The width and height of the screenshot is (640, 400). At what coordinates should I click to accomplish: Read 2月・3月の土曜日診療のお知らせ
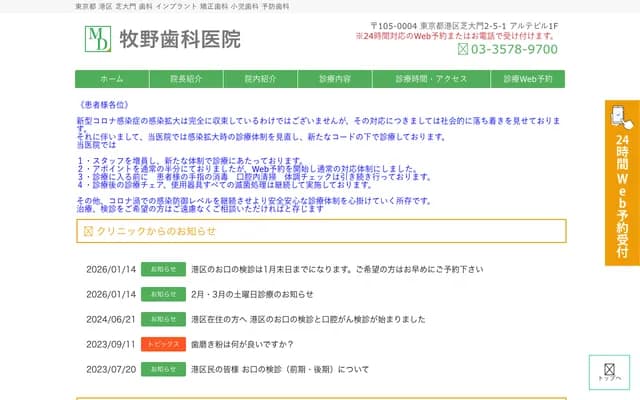coord(252,294)
